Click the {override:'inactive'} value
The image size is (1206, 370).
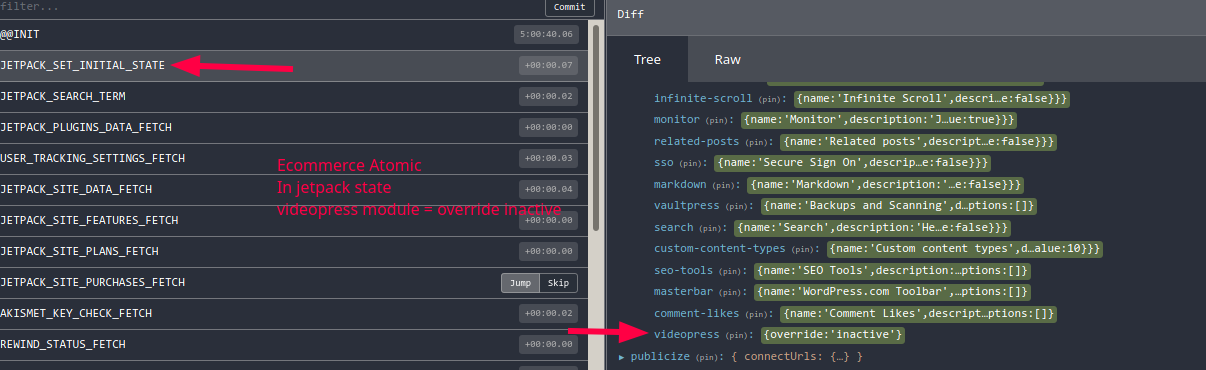(x=832, y=335)
